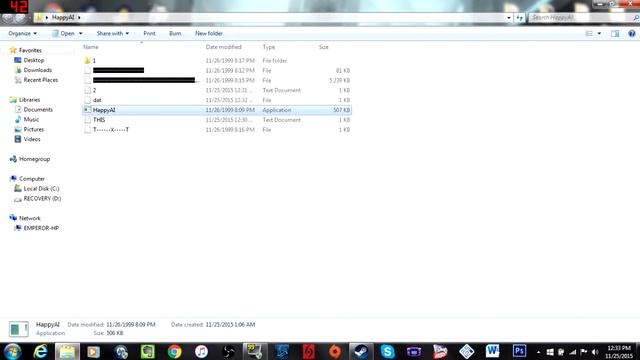640x360 pixels.
Task: Open the Organize menu
Action: tap(22, 33)
